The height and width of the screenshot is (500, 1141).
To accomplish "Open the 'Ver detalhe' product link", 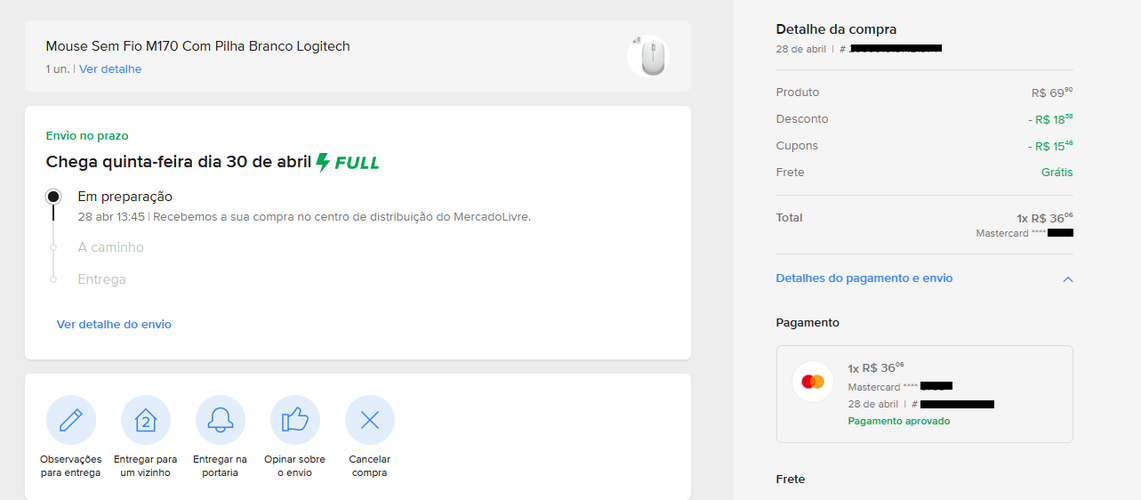I will click(111, 69).
